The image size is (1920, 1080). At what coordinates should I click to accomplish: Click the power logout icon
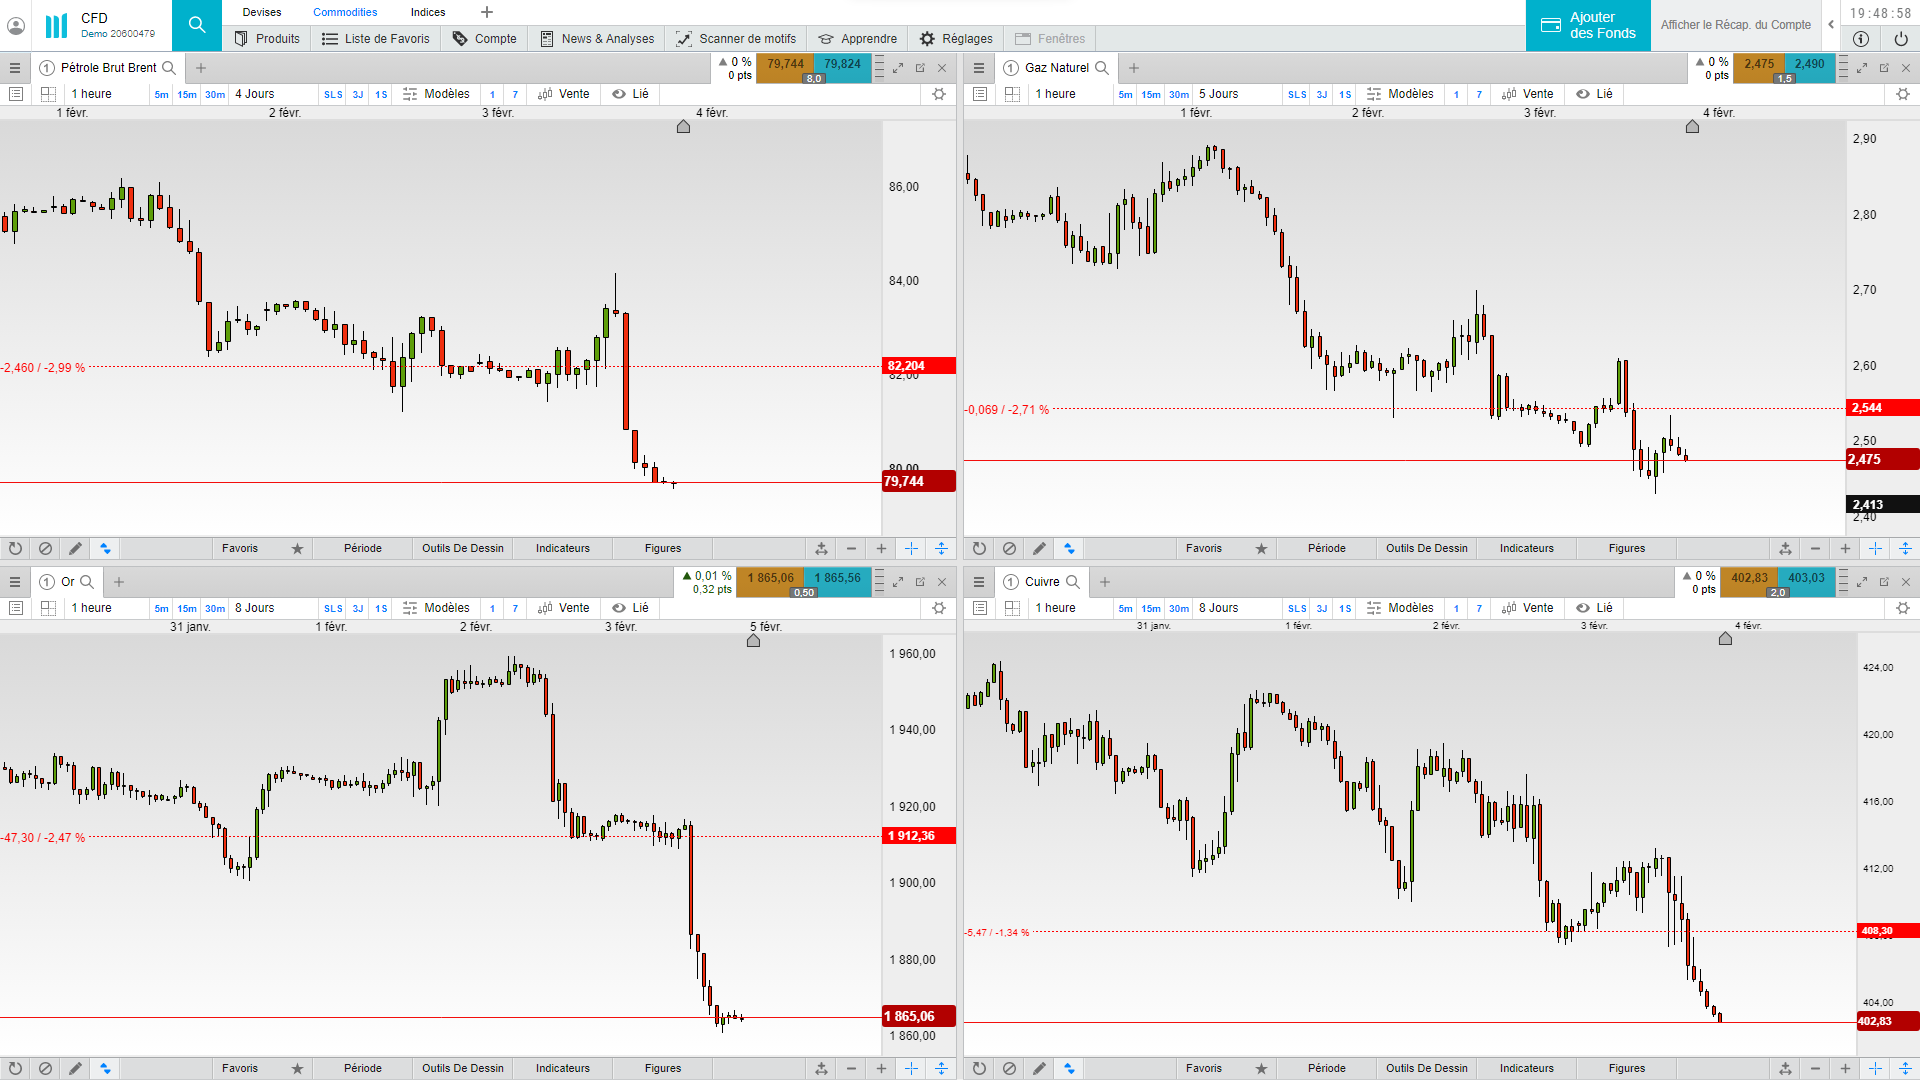point(1901,39)
